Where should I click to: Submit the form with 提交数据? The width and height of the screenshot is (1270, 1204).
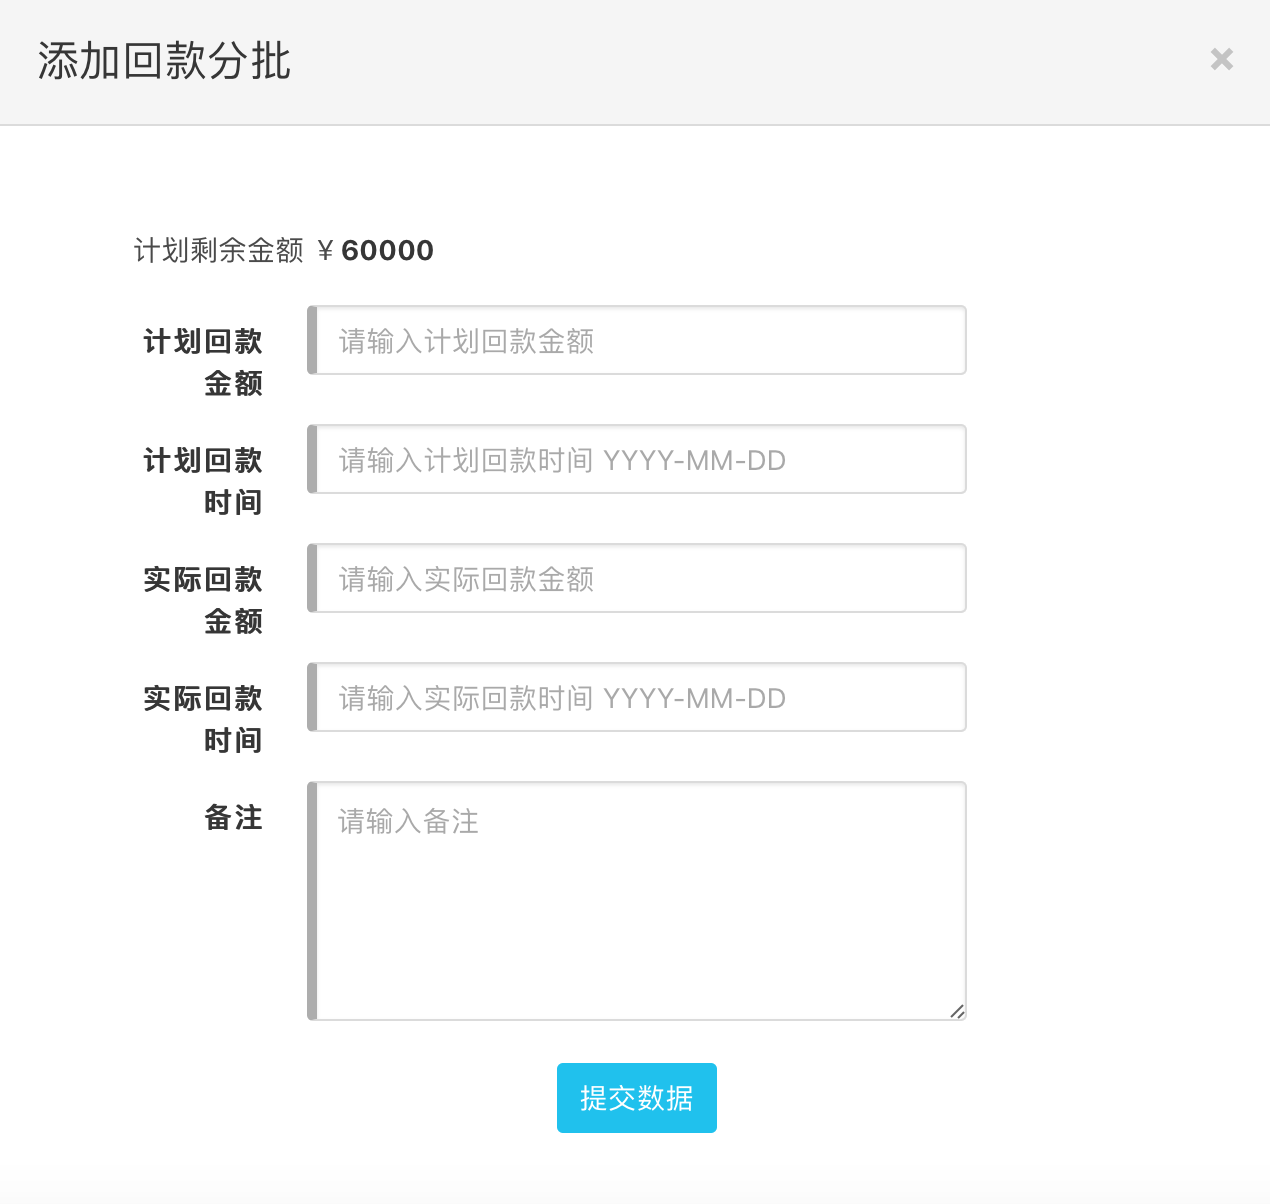coord(636,1098)
